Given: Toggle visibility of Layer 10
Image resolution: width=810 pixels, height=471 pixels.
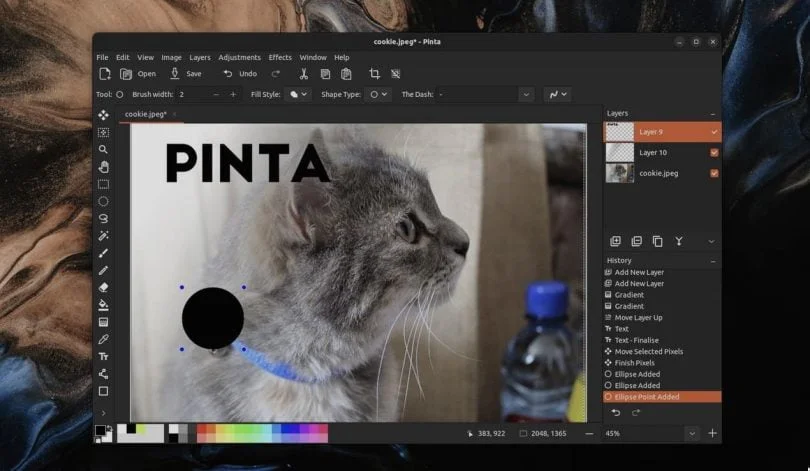Looking at the screenshot, I should click(x=714, y=153).
